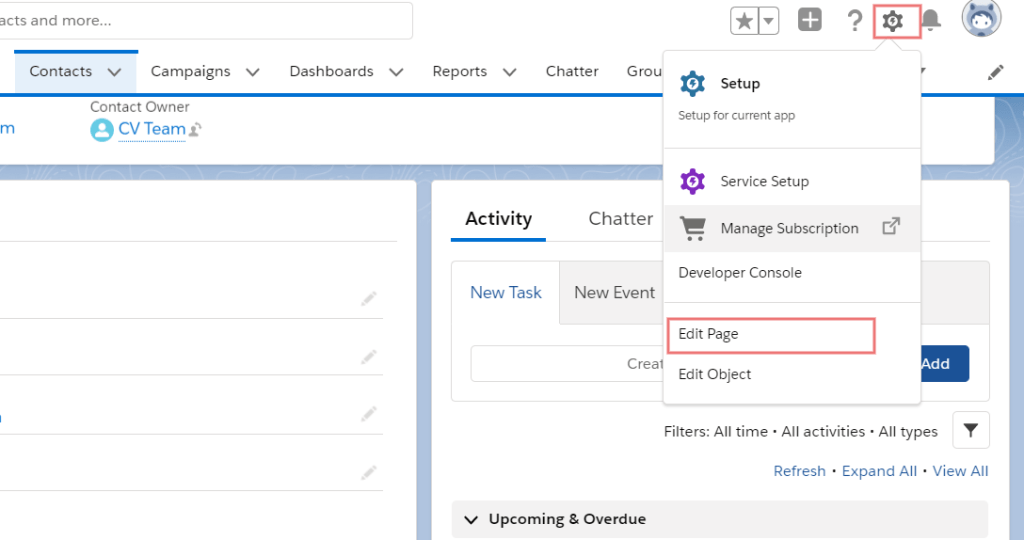Click the change owner icon beside CV Team
Screen dimensions: 1024x540
(195, 130)
